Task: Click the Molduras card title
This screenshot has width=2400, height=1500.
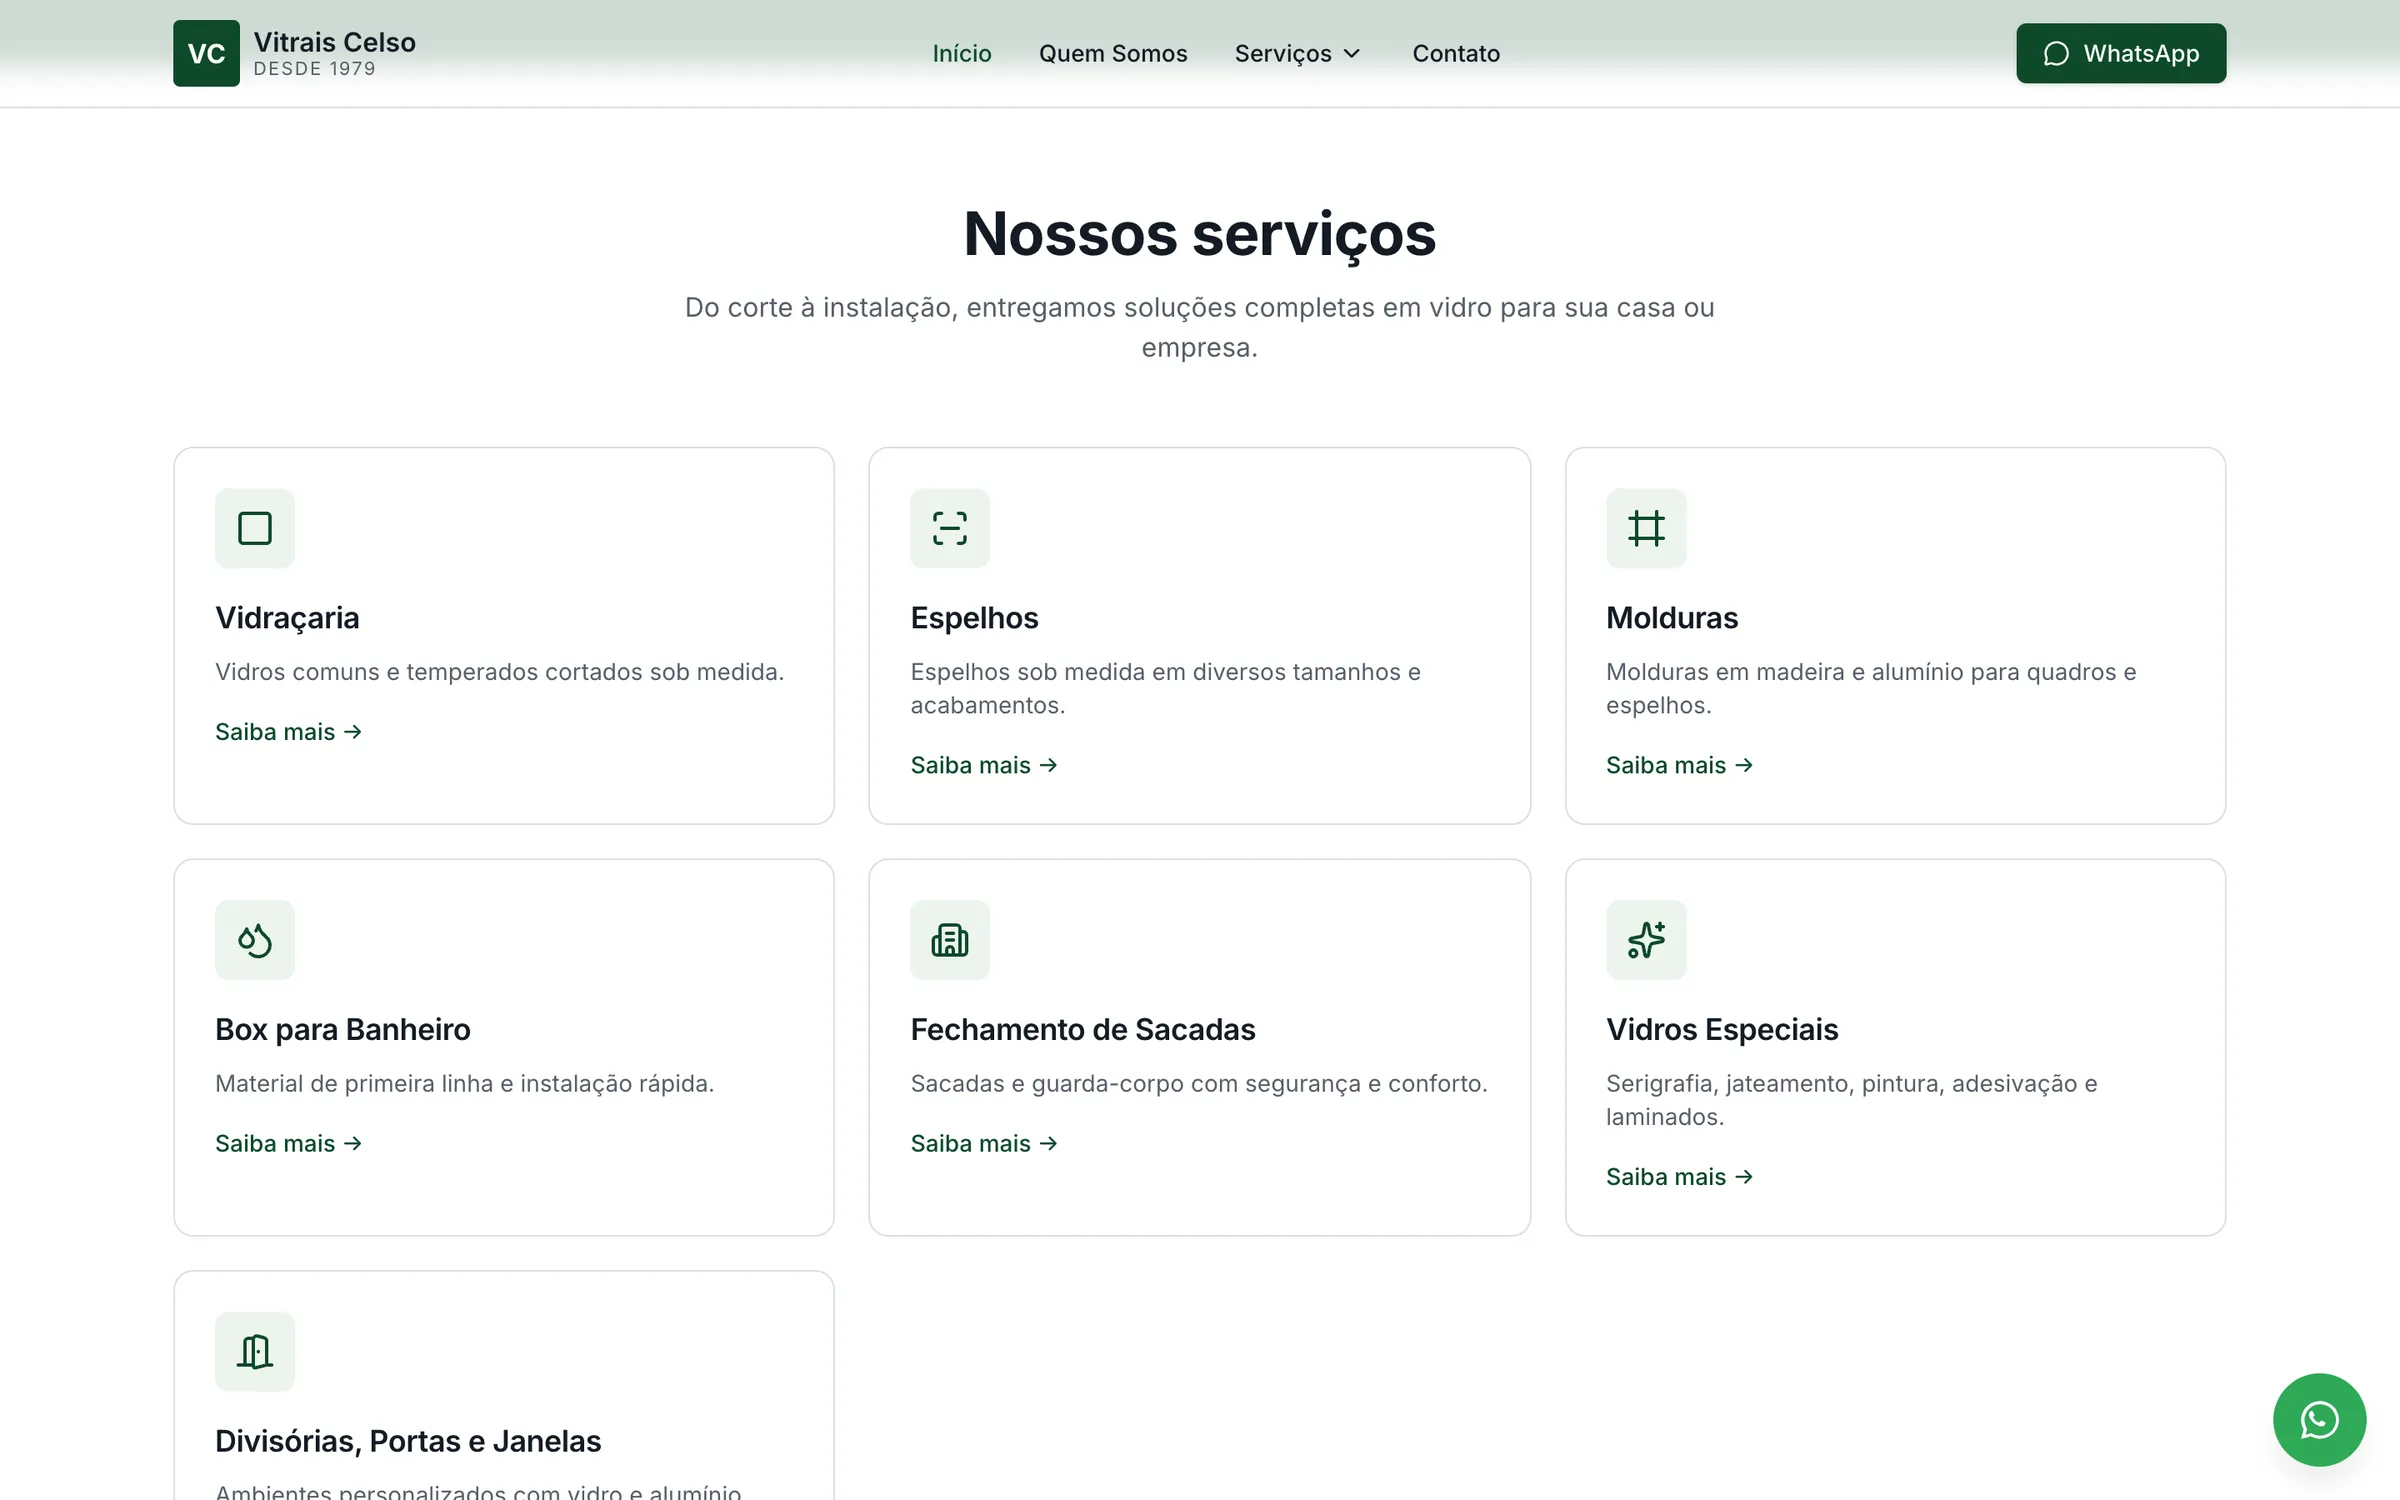Action: point(1672,618)
